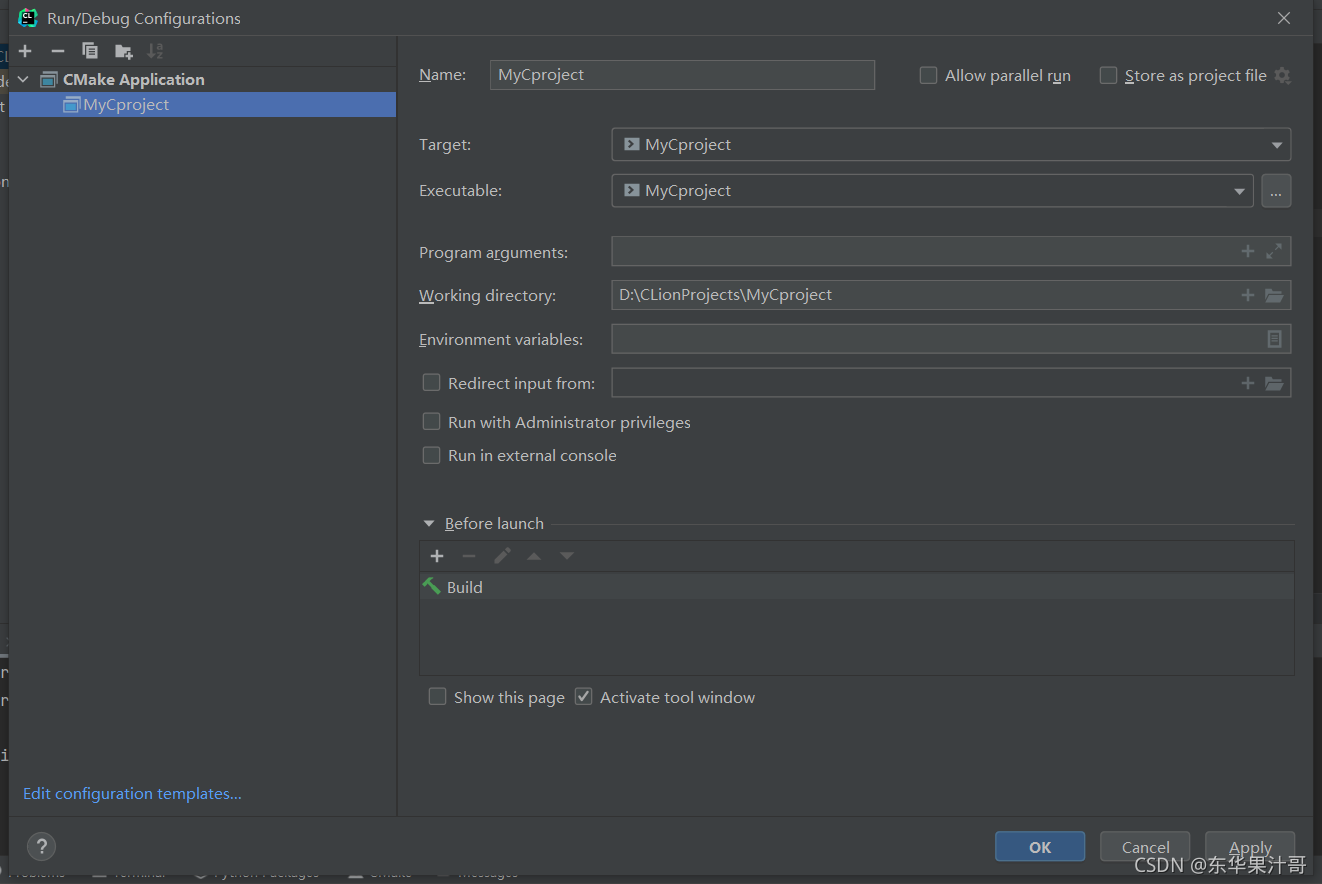Expand the Program arguments field
The height and width of the screenshot is (884, 1322).
[1274, 251]
